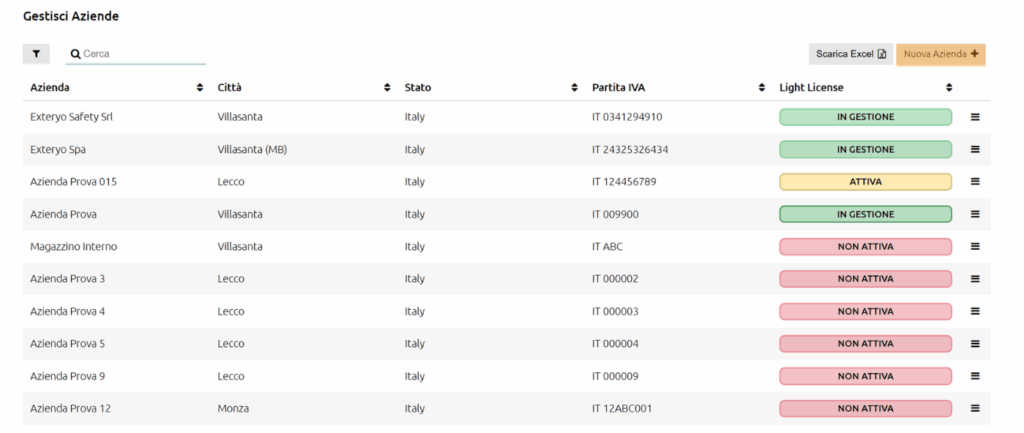Open row menu for Azienda Prova 9
The width and height of the screenshot is (1024, 433).
pos(975,376)
